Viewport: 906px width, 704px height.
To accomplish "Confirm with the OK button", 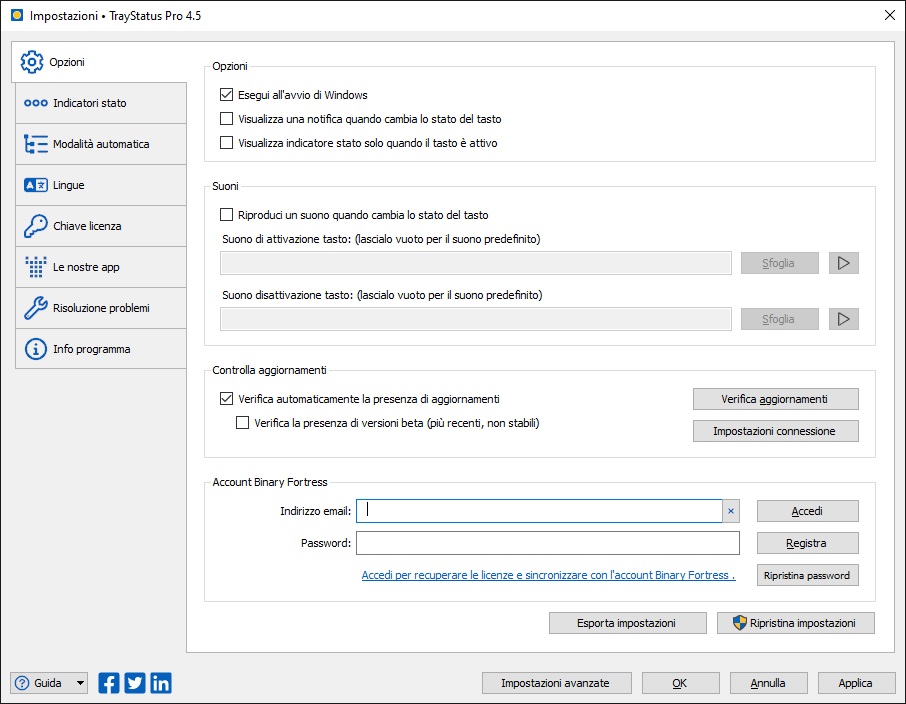I will 681,683.
